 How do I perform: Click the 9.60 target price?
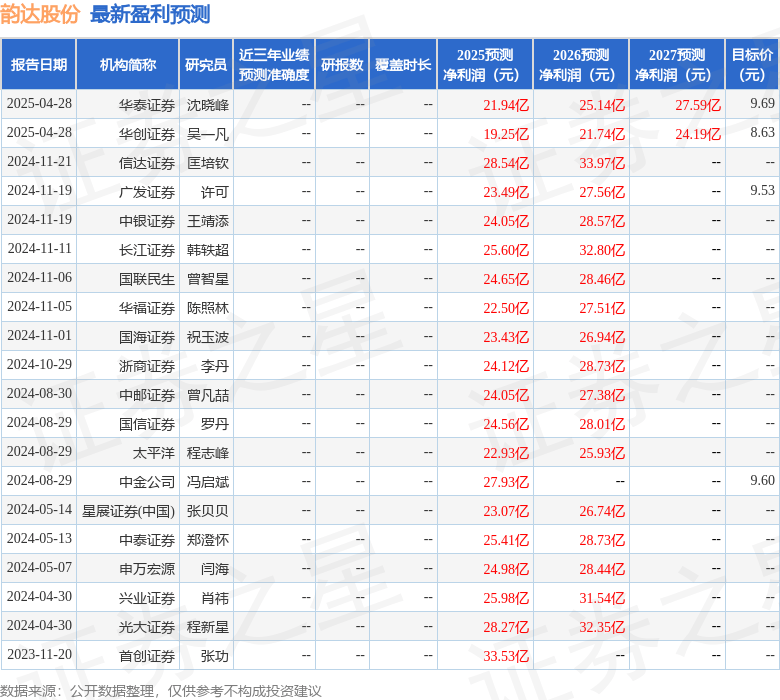click(763, 480)
